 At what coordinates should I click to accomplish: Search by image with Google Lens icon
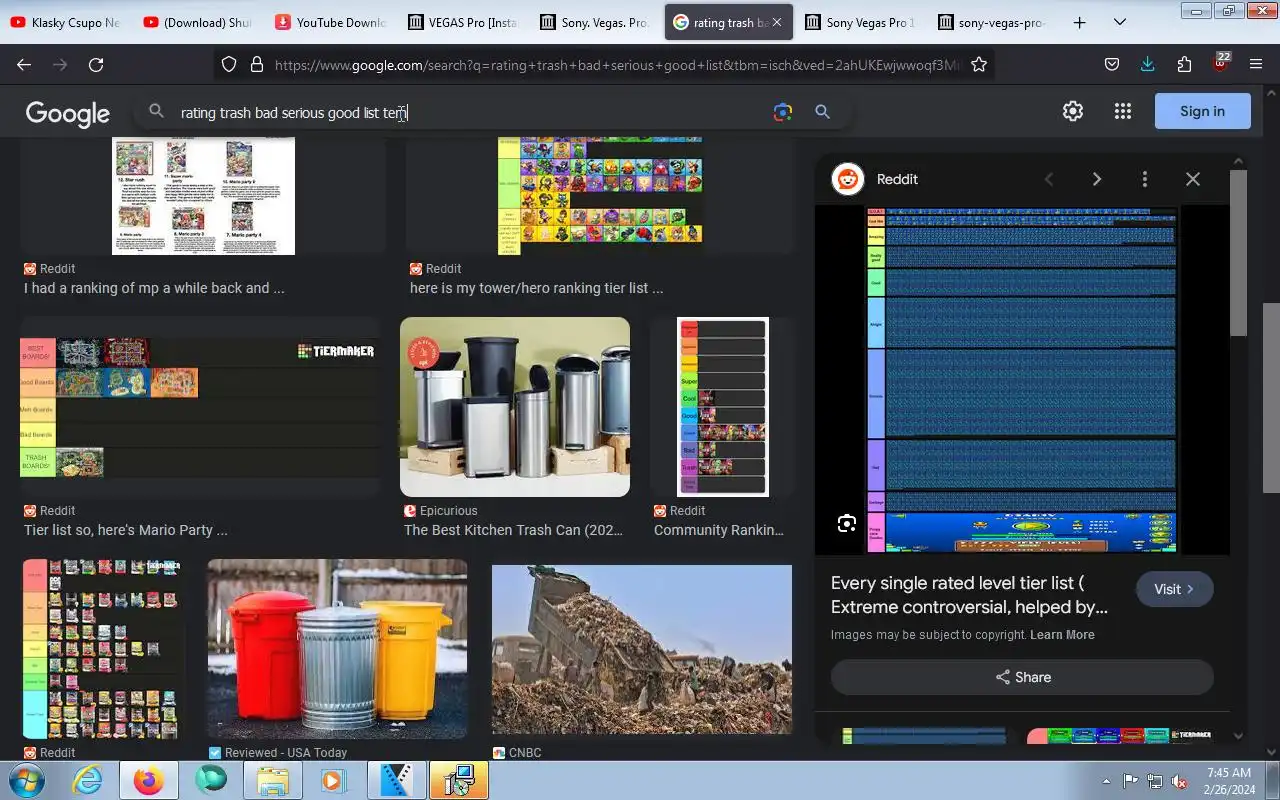point(783,112)
